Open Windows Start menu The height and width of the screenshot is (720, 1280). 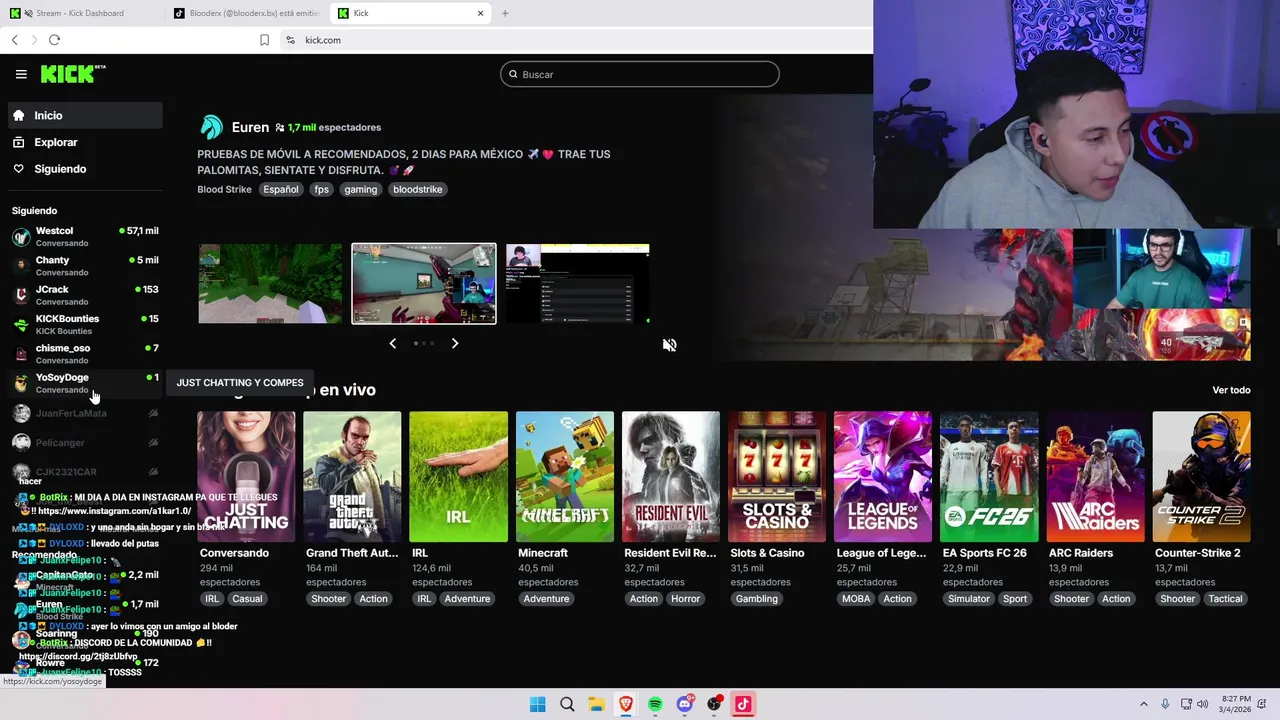(x=537, y=704)
